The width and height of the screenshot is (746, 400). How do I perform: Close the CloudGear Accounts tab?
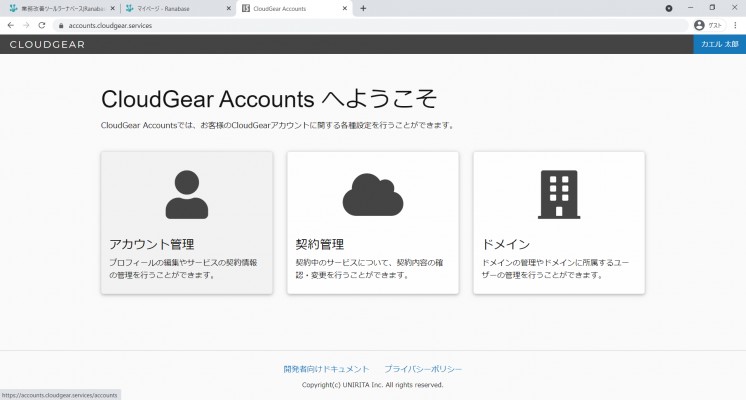pyautogui.click(x=345, y=8)
